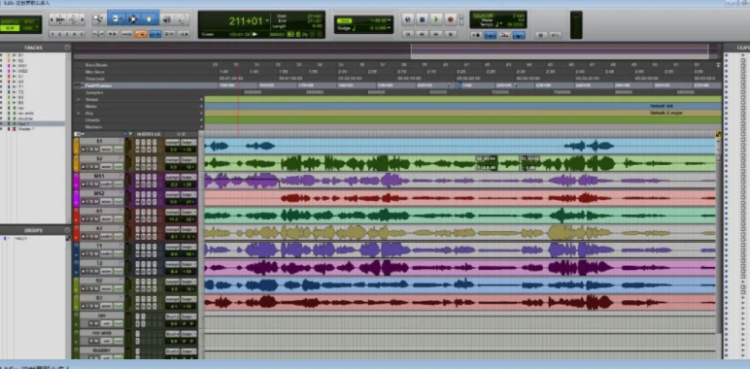Open the S1 track Output selector
The width and height of the screenshot is (750, 369).
pyautogui.click(x=189, y=142)
